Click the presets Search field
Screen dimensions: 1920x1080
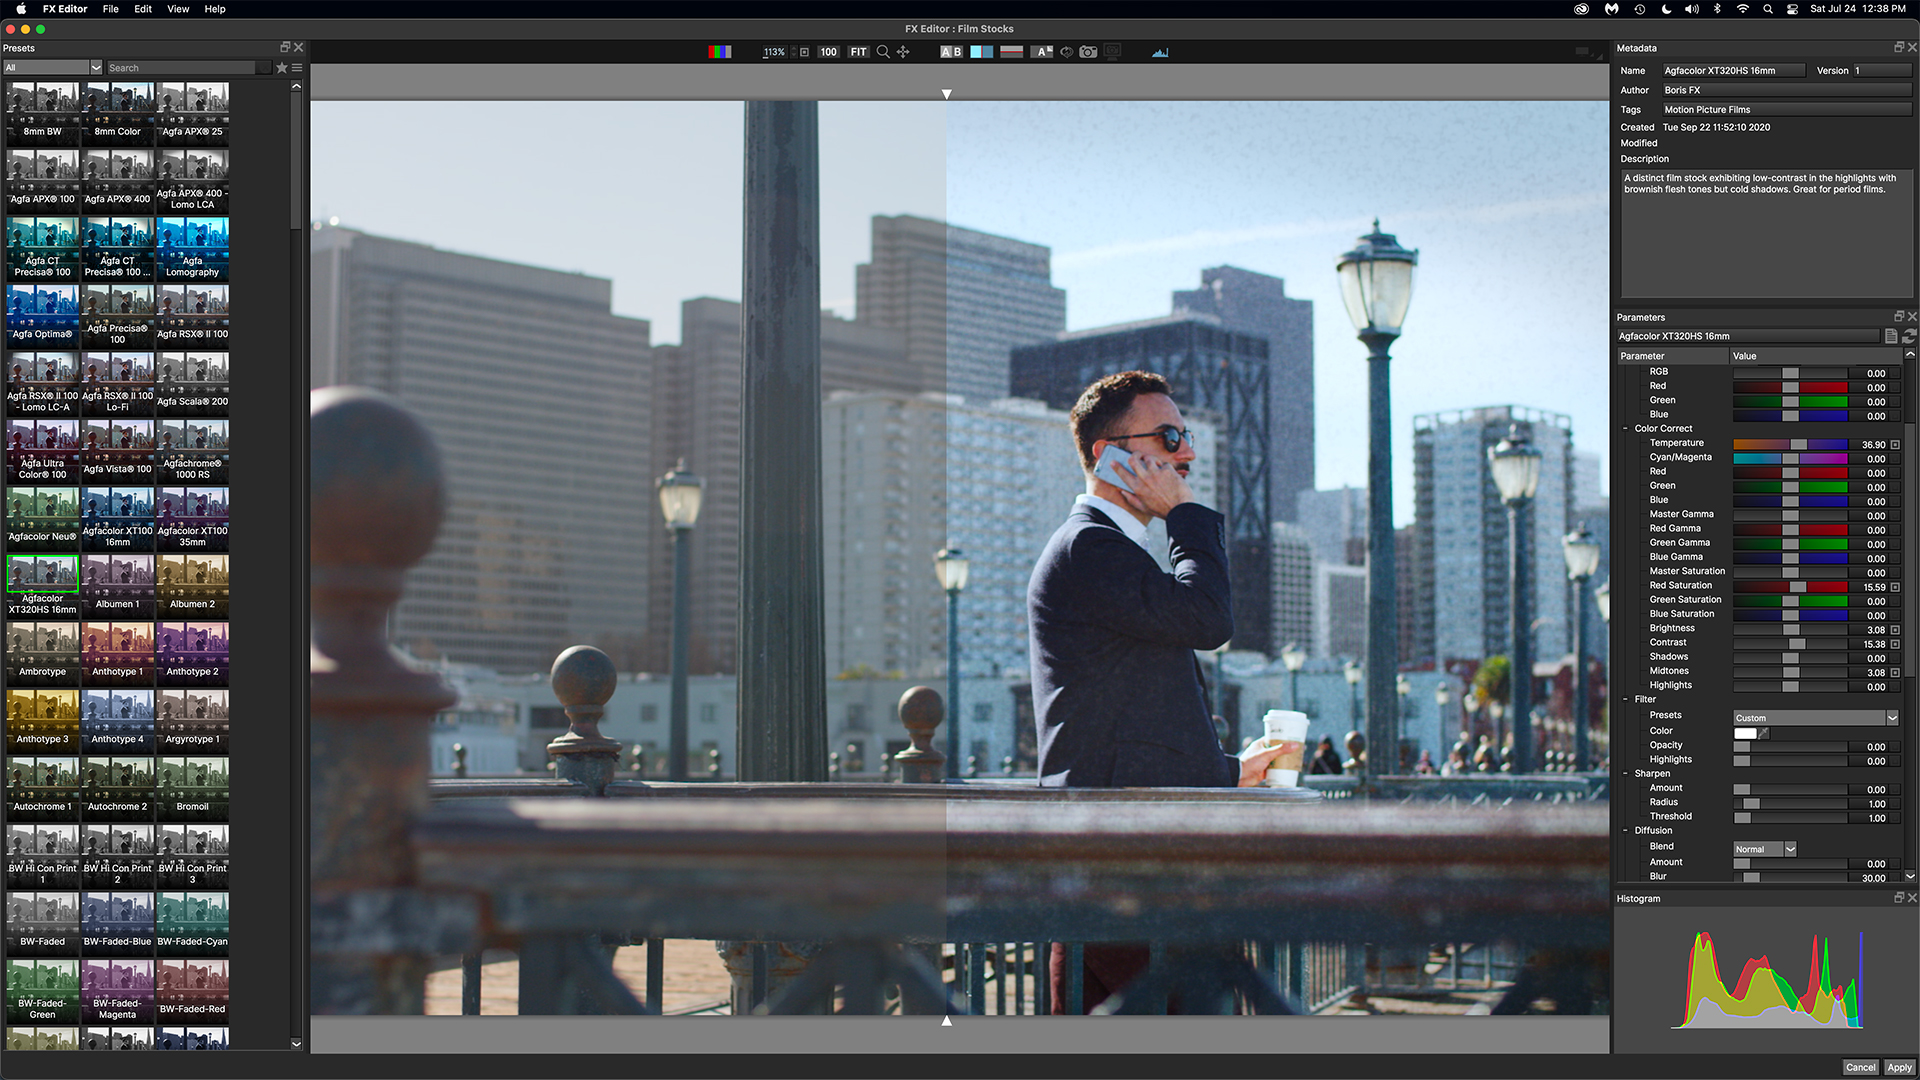point(188,68)
